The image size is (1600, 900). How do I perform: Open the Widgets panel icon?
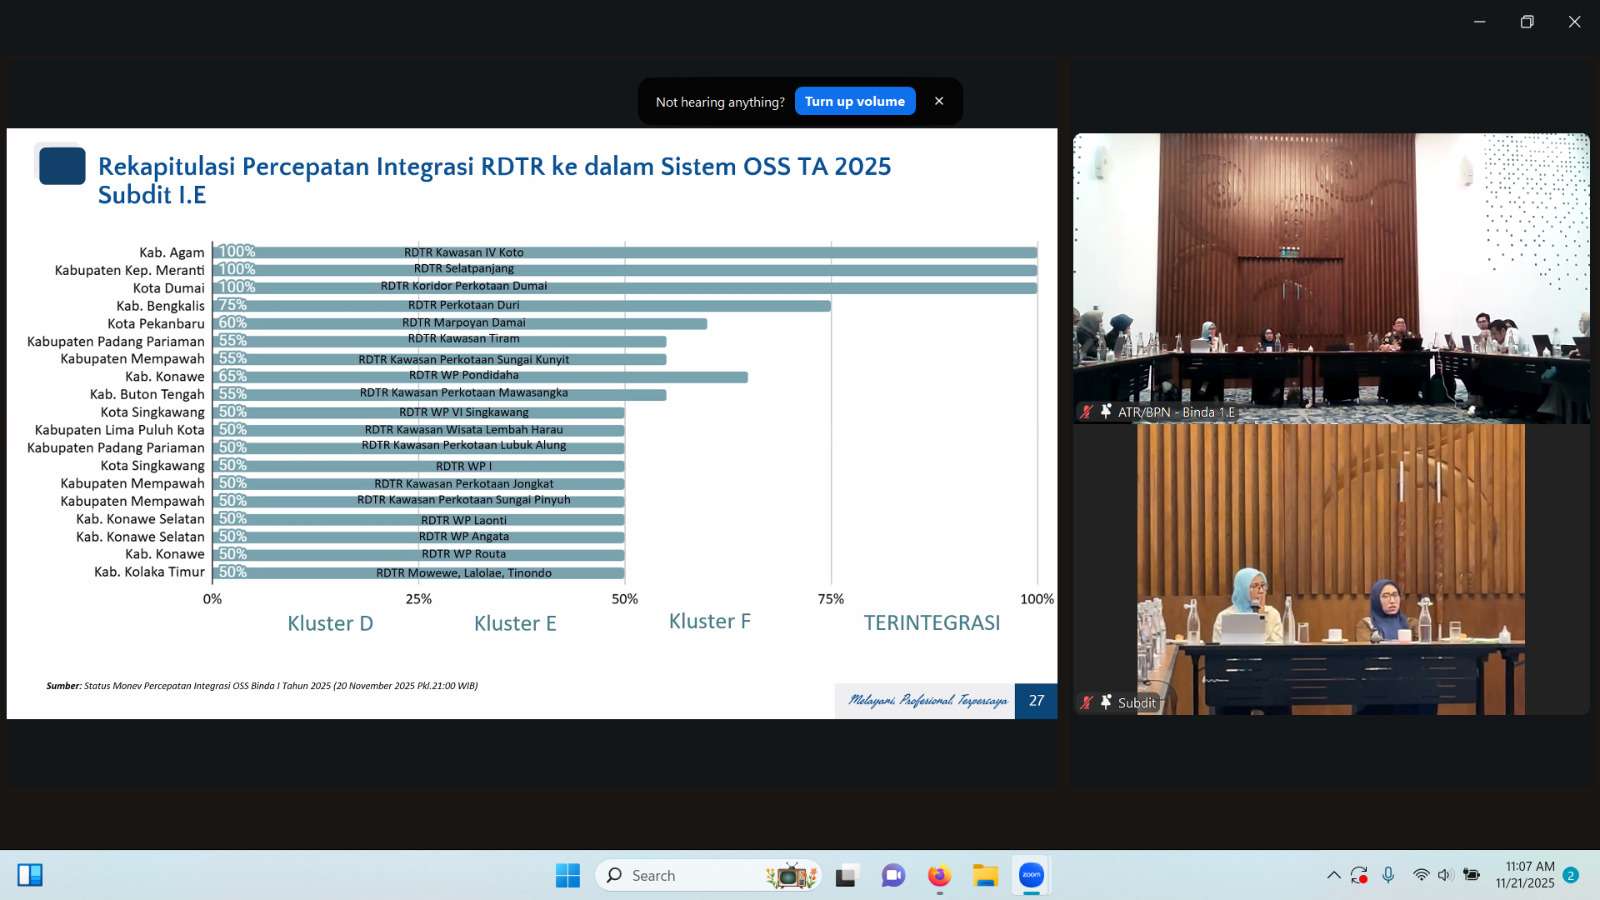[x=30, y=876]
